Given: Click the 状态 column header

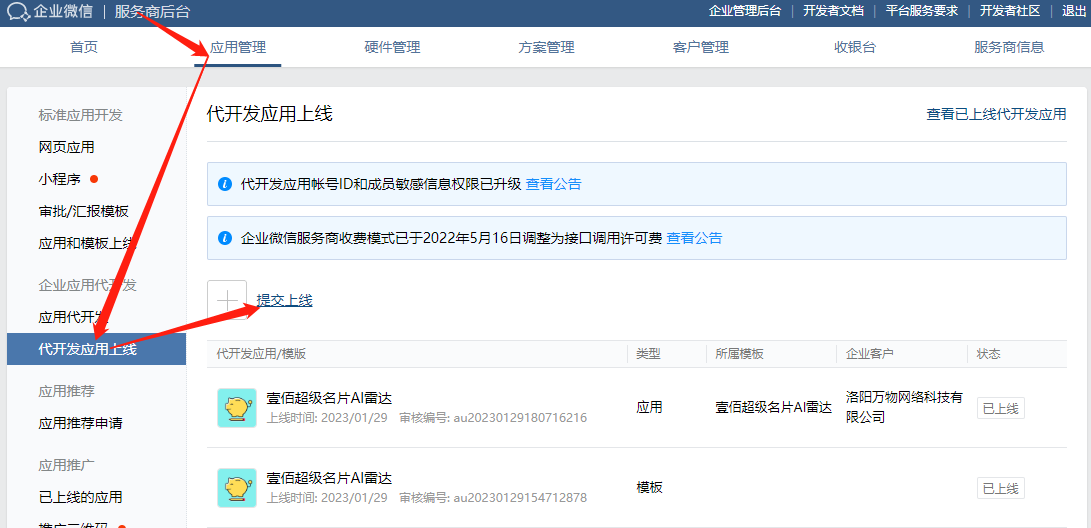Looking at the screenshot, I should pyautogui.click(x=989, y=354).
